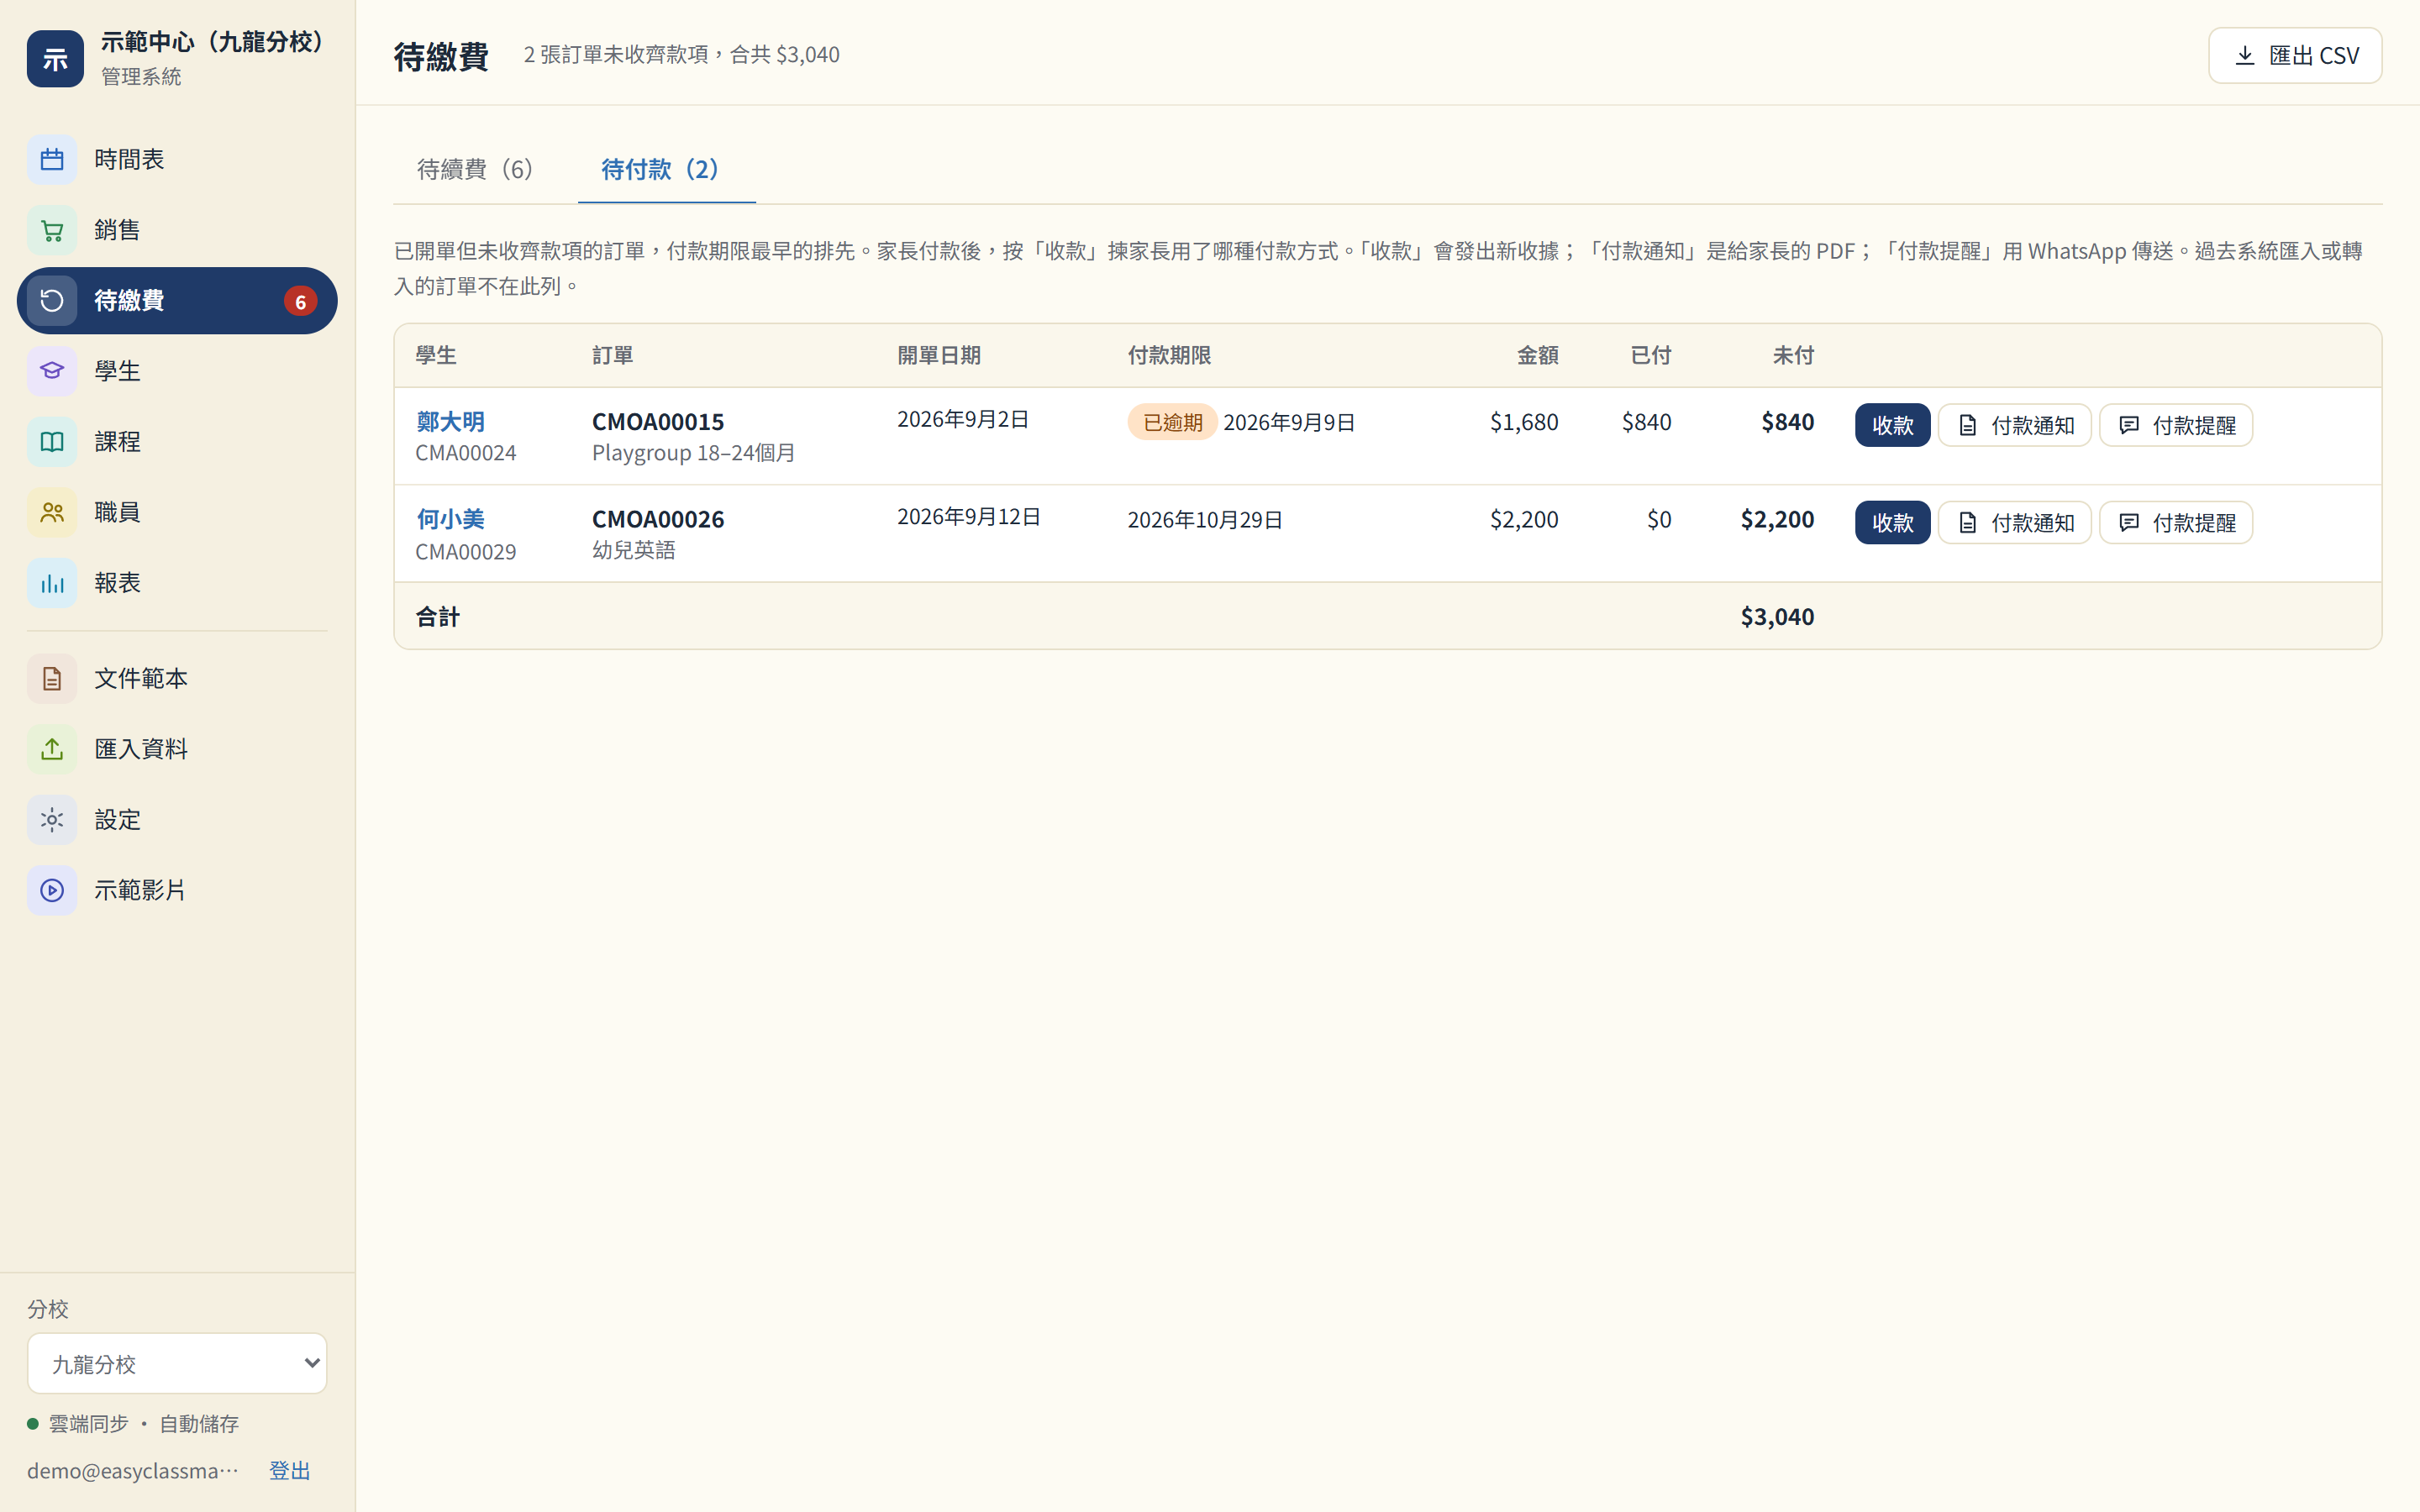Click 付款通知 button for 何小美

[2014, 523]
